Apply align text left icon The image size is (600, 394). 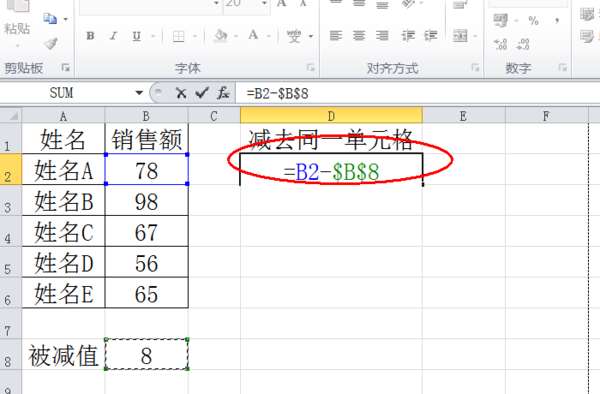point(336,36)
